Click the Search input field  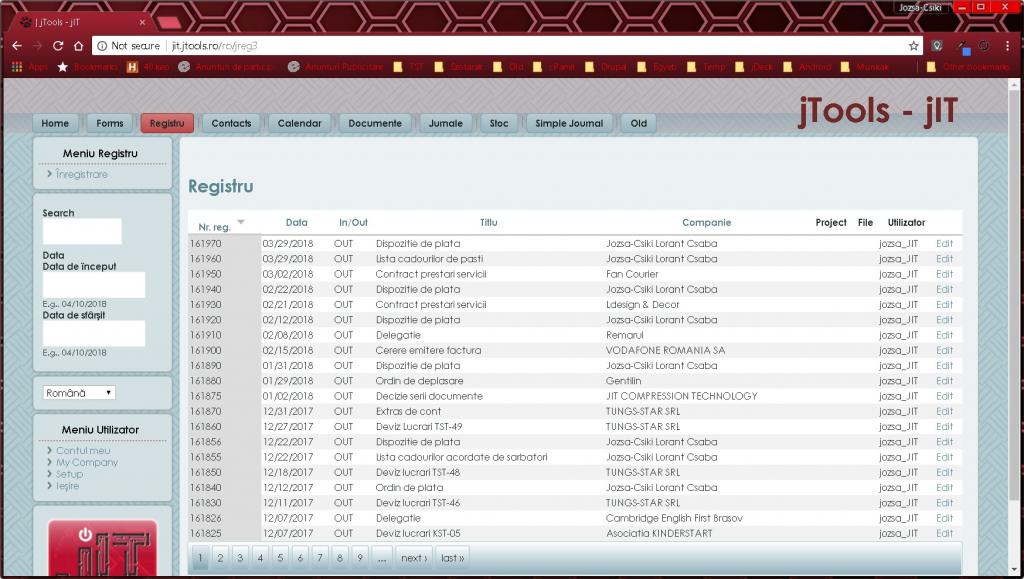(x=82, y=231)
